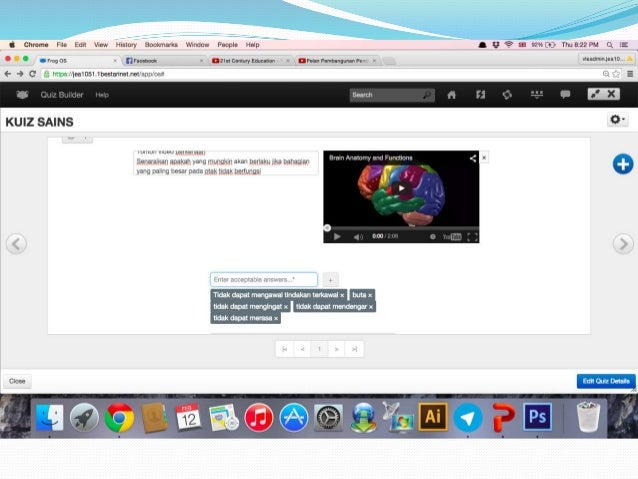The height and width of the screenshot is (479, 638).
Task: Click the Quiz Builder title
Action: click(x=62, y=95)
